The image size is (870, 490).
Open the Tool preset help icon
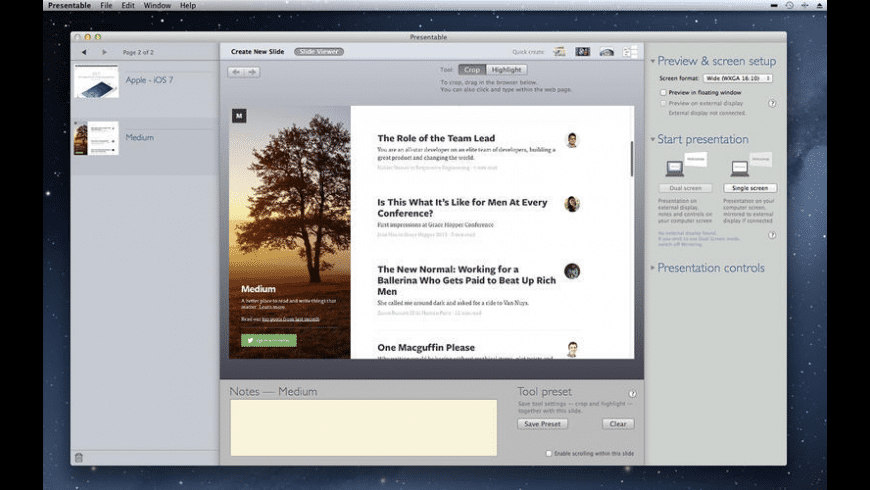coord(632,393)
